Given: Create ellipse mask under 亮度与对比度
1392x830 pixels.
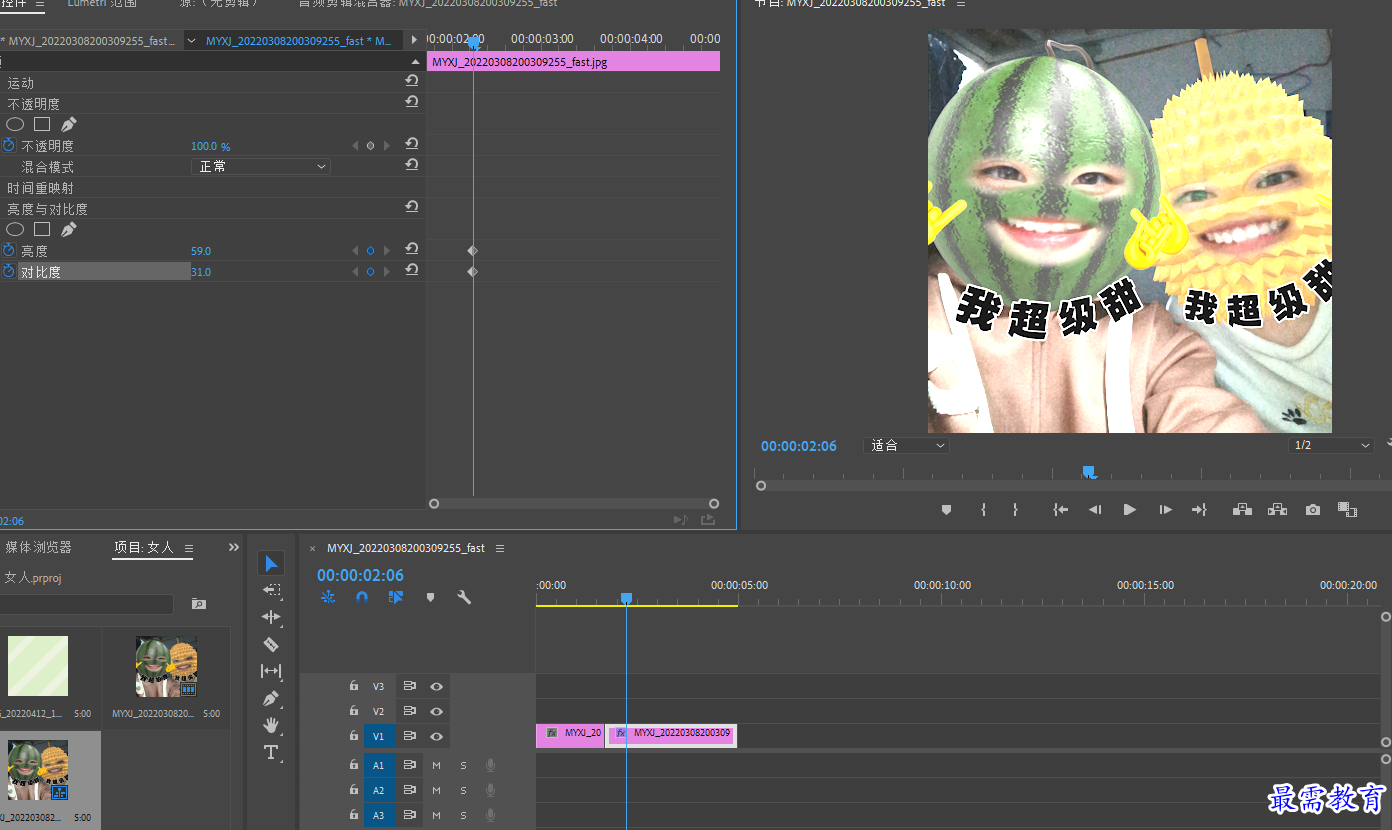Looking at the screenshot, I should 15,230.
